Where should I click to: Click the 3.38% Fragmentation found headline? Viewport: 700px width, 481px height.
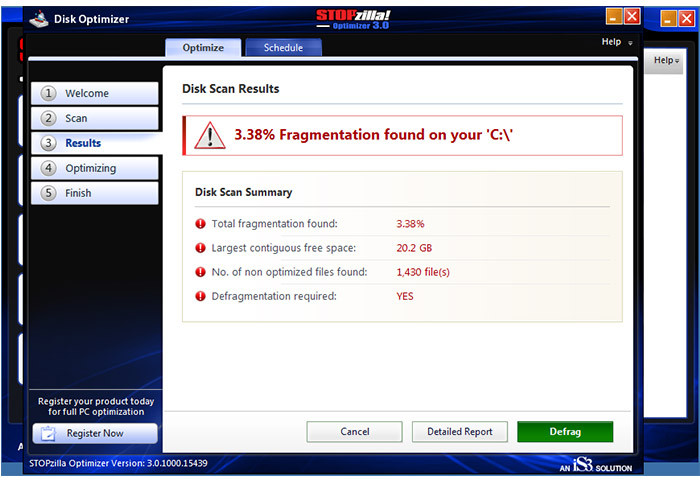374,135
